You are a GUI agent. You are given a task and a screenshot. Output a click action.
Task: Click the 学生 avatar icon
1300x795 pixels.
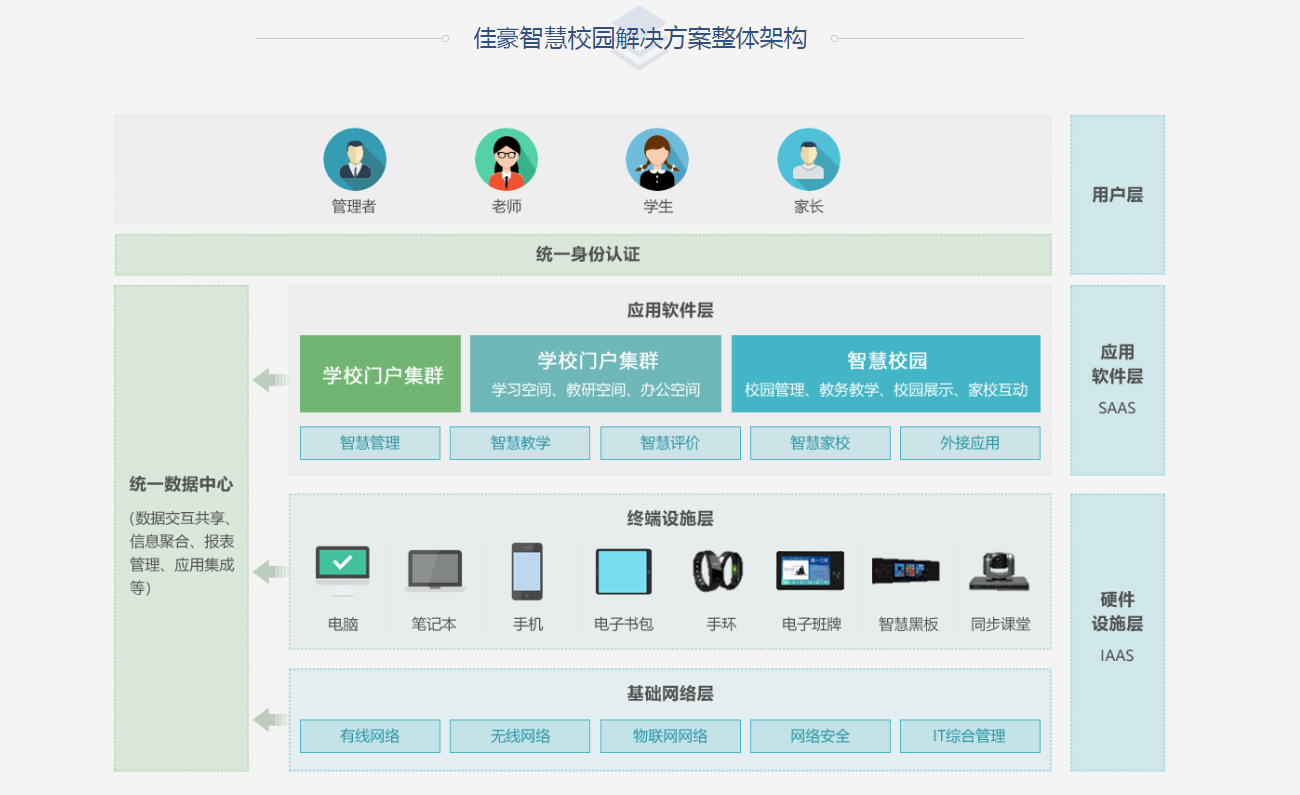point(657,160)
